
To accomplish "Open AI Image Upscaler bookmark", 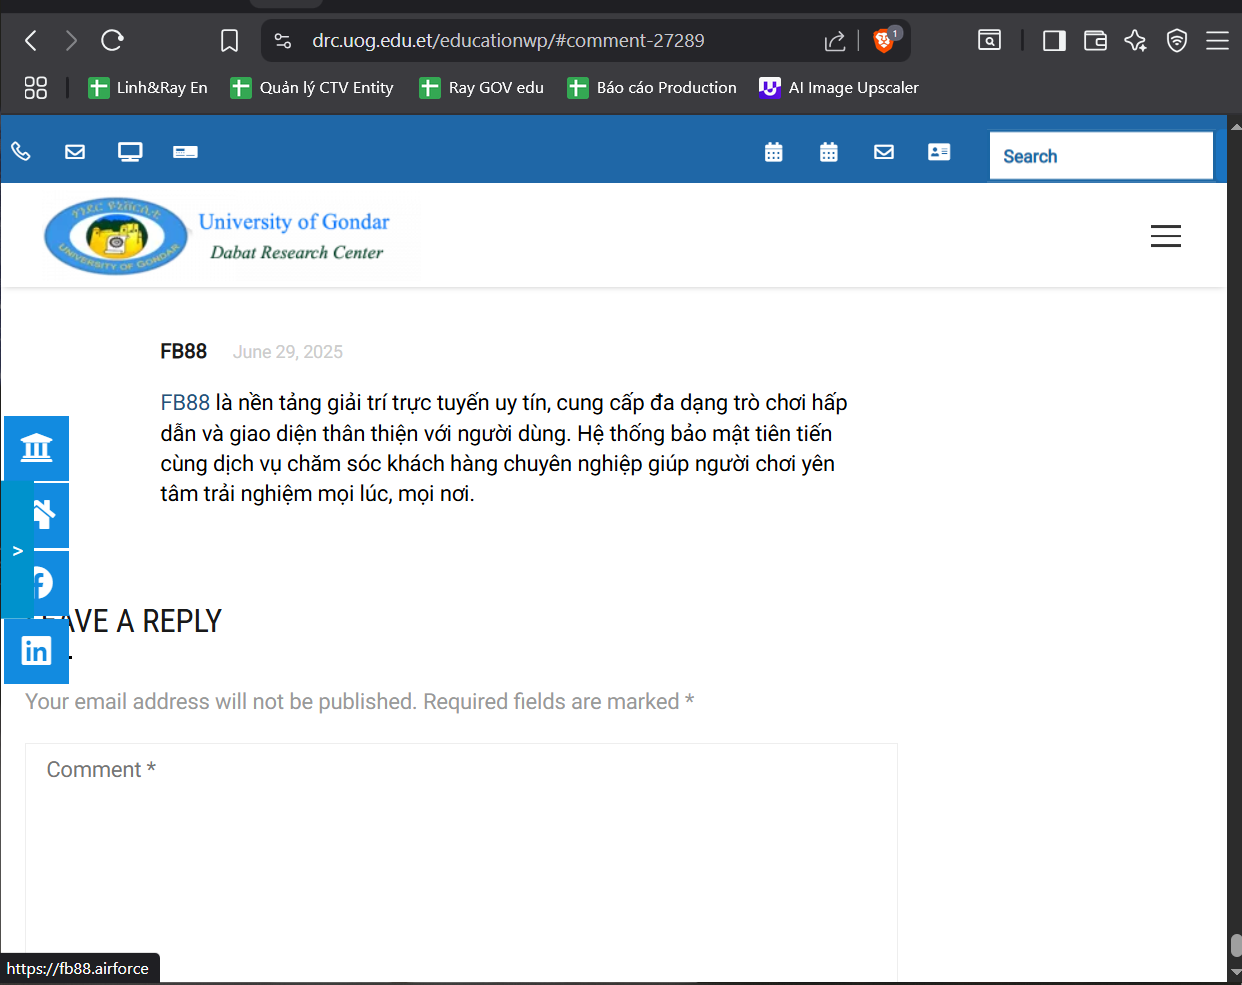I will [x=839, y=88].
